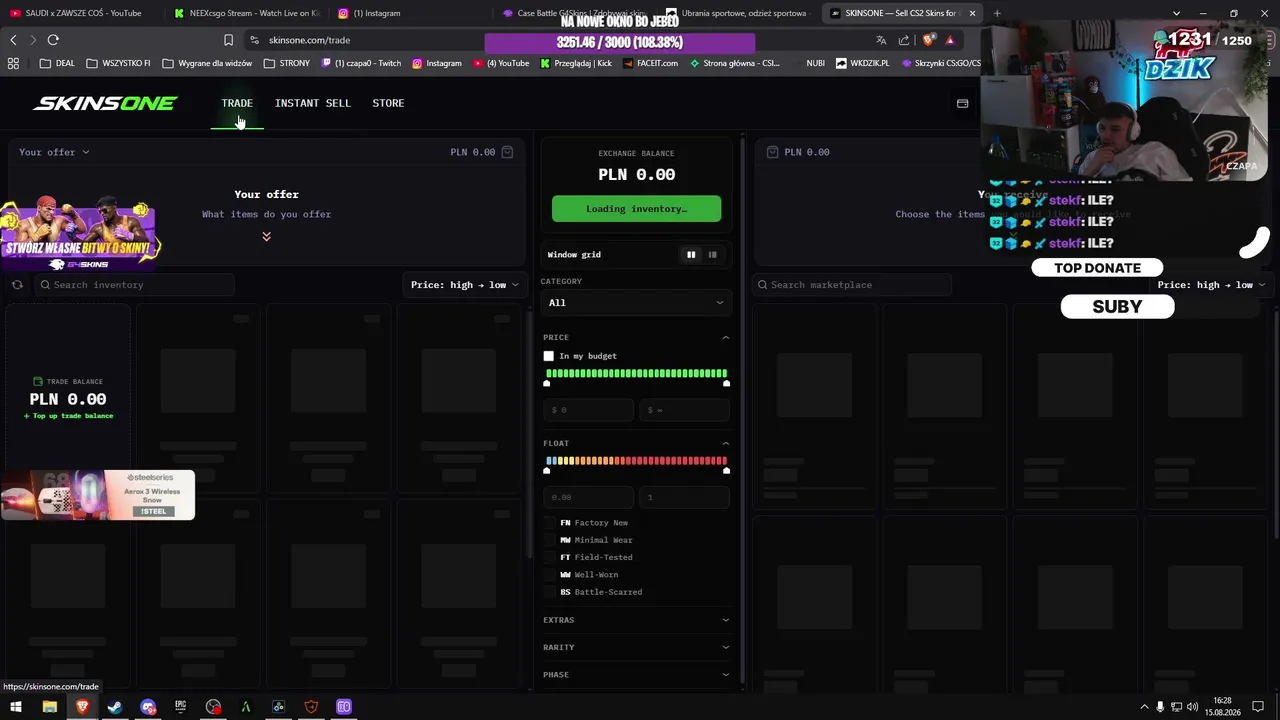Check the Well-Worn wear filter
This screenshot has width=1280, height=720.
tap(549, 575)
